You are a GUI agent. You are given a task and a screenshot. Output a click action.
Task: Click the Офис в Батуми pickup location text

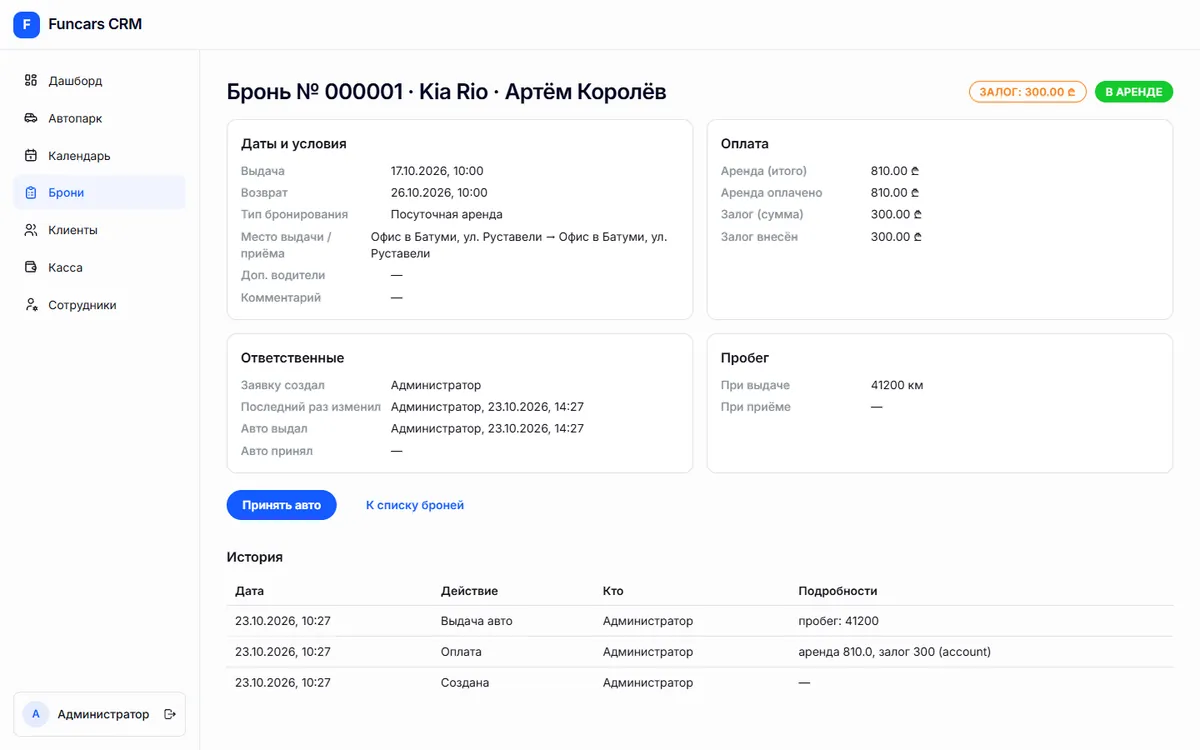[x=519, y=245]
